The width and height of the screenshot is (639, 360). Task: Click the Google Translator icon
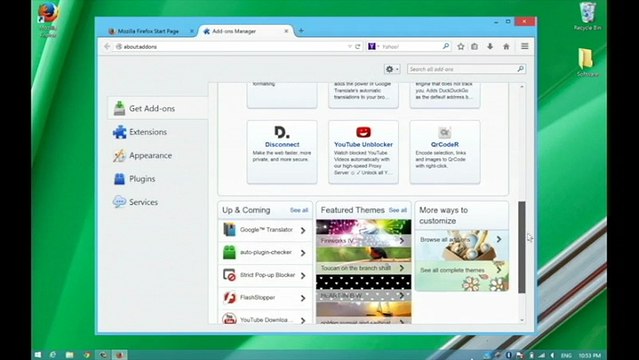229,230
